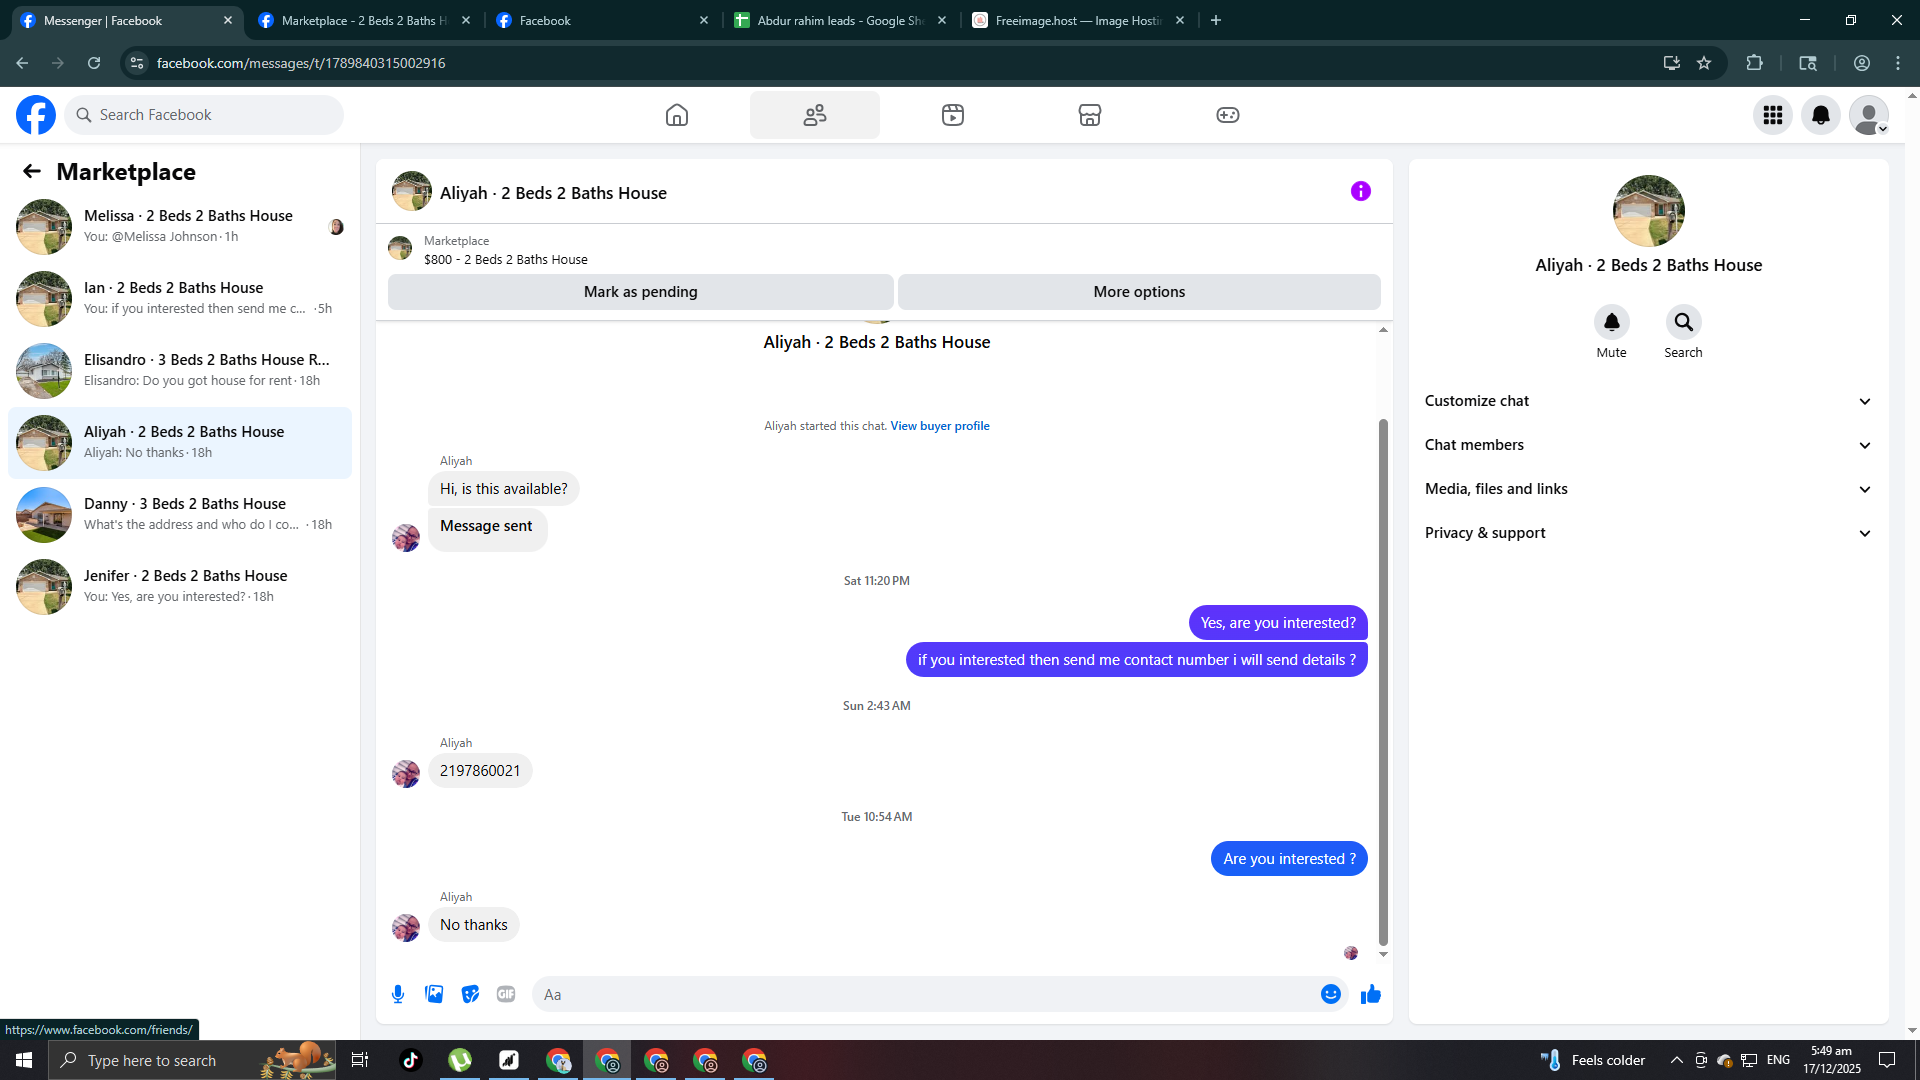The width and height of the screenshot is (1920, 1080).
Task: Open the emoji picker in message box
Action: pyautogui.click(x=1330, y=994)
